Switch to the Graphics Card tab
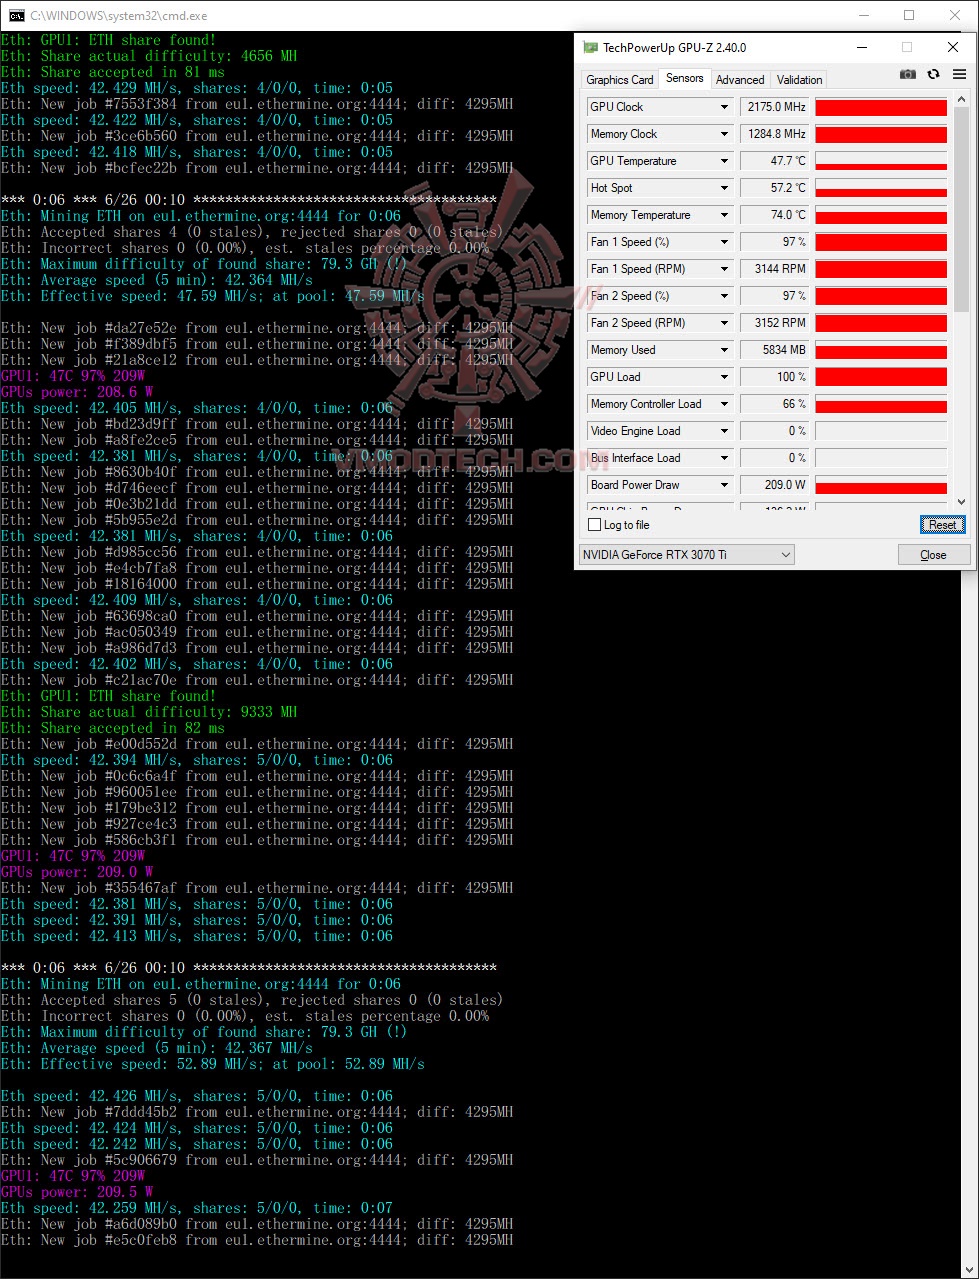Screen dimensions: 979x1279 pos(619,80)
